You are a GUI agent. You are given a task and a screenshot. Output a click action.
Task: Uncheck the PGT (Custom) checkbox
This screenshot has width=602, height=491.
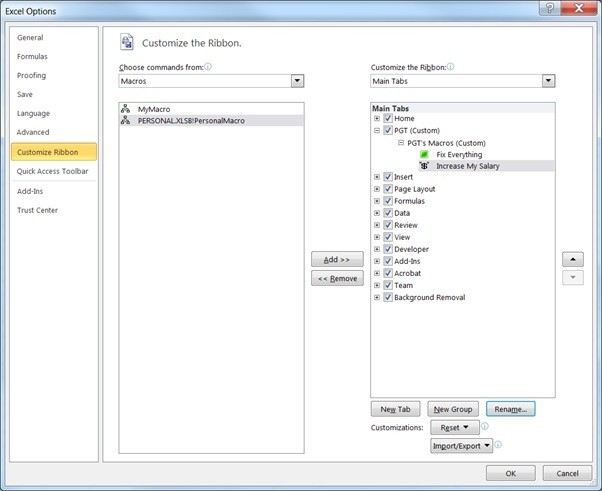(x=388, y=130)
